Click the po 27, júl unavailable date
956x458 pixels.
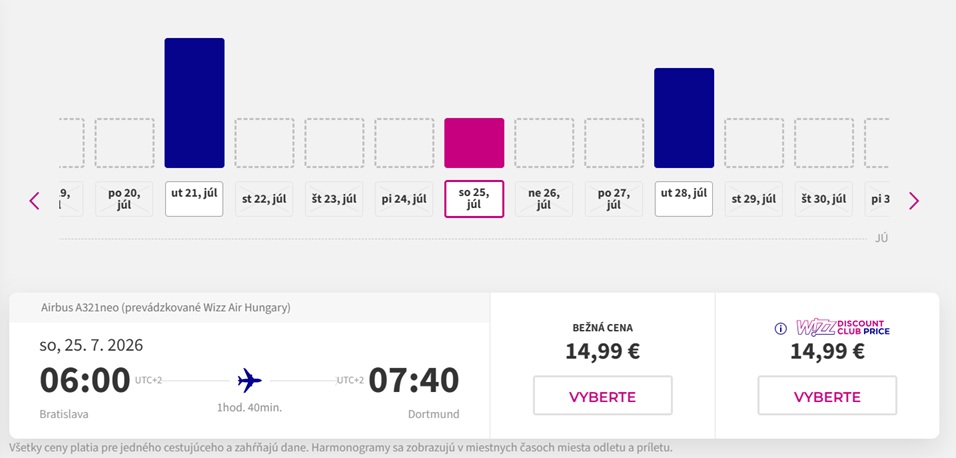613,199
